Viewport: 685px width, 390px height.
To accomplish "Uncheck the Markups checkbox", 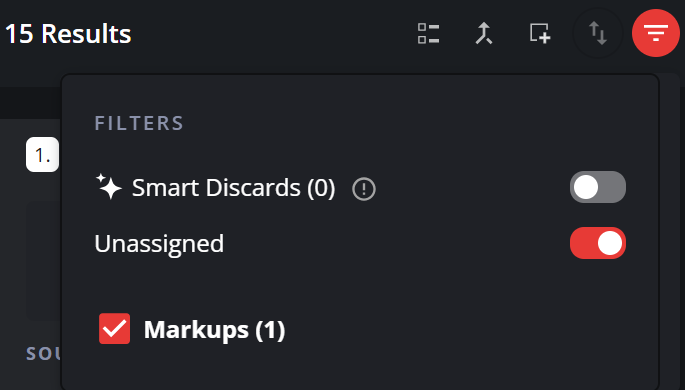I will click(x=114, y=328).
